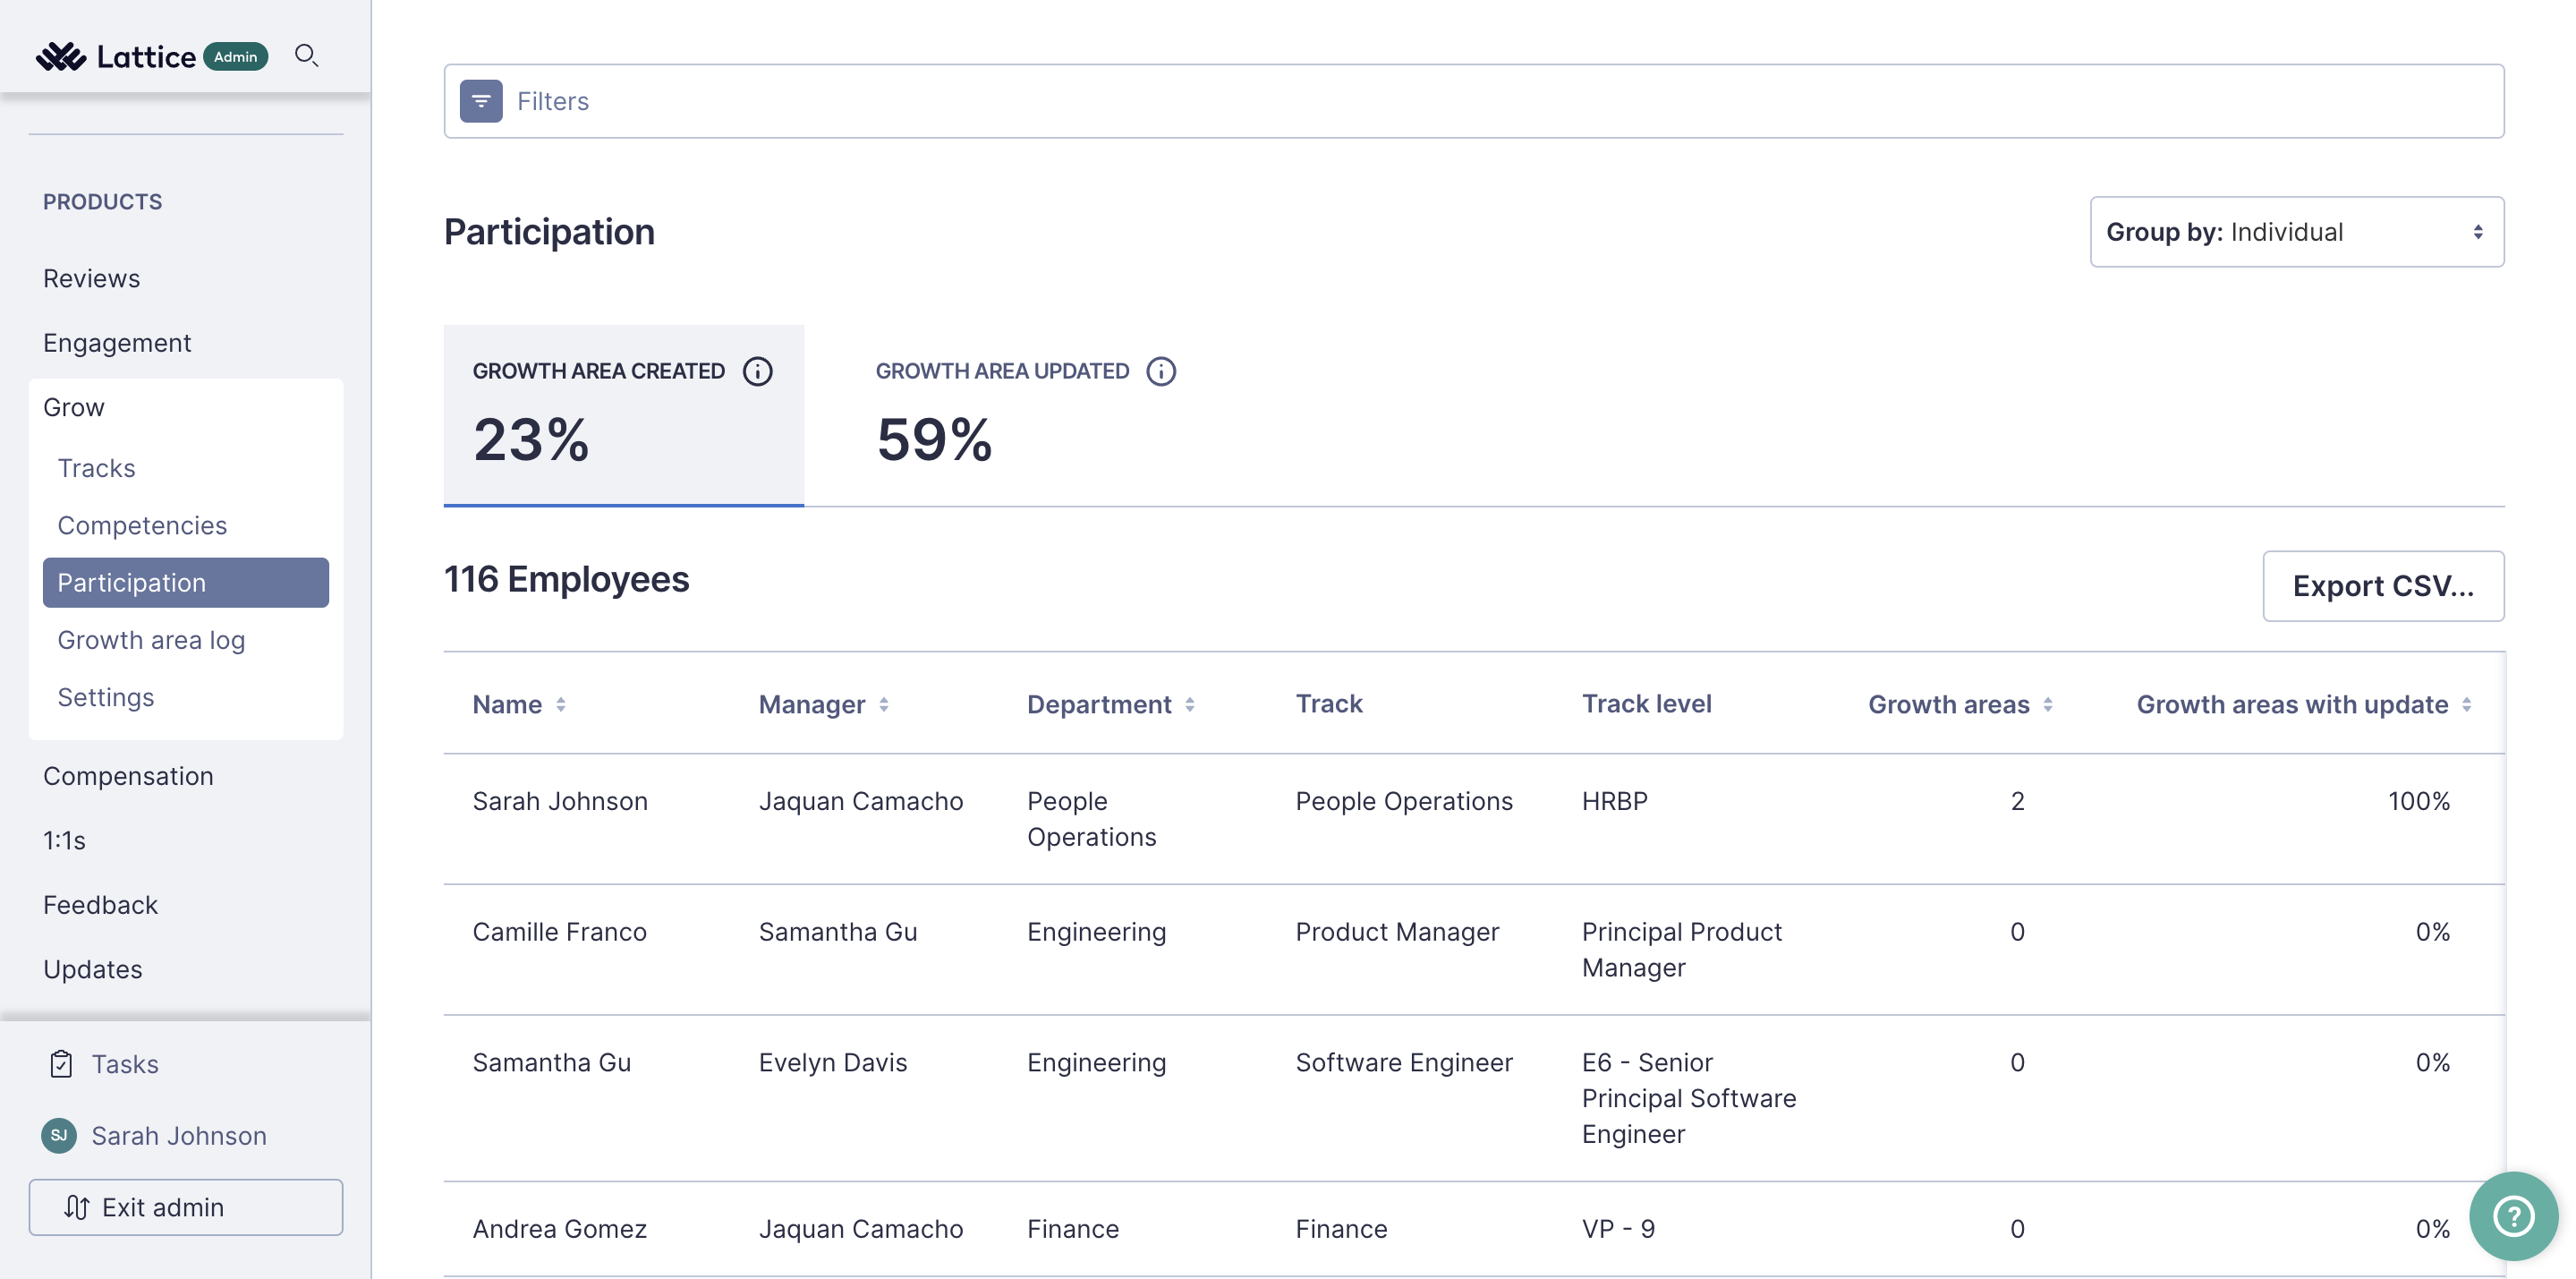Select the Growth Area Updated tab

tap(1027, 415)
